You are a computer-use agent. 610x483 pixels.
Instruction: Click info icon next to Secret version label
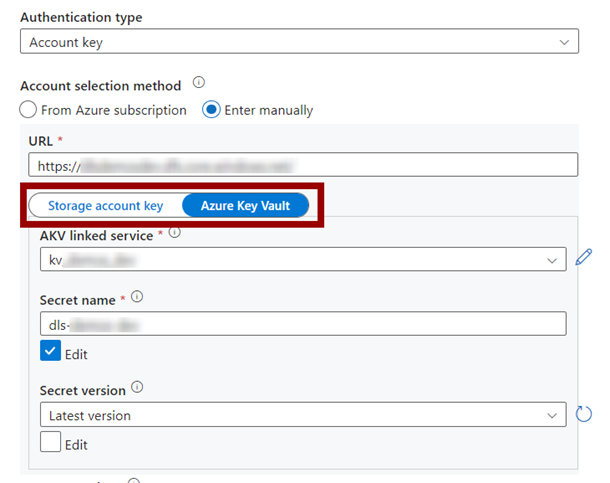coord(137,387)
